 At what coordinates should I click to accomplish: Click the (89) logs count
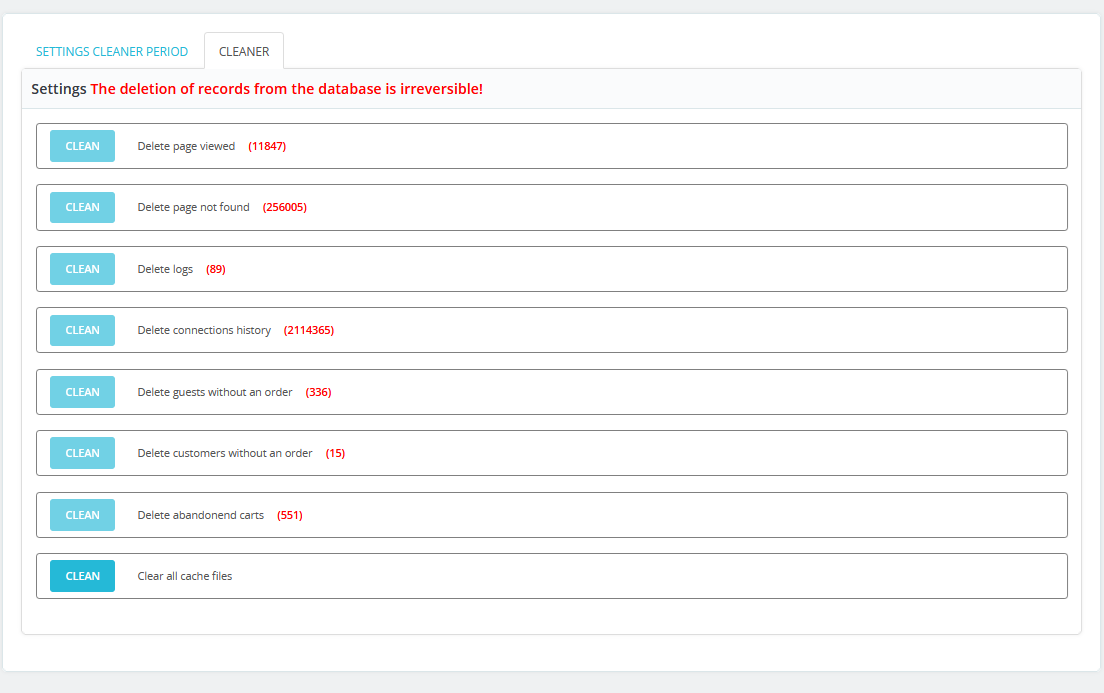(215, 269)
